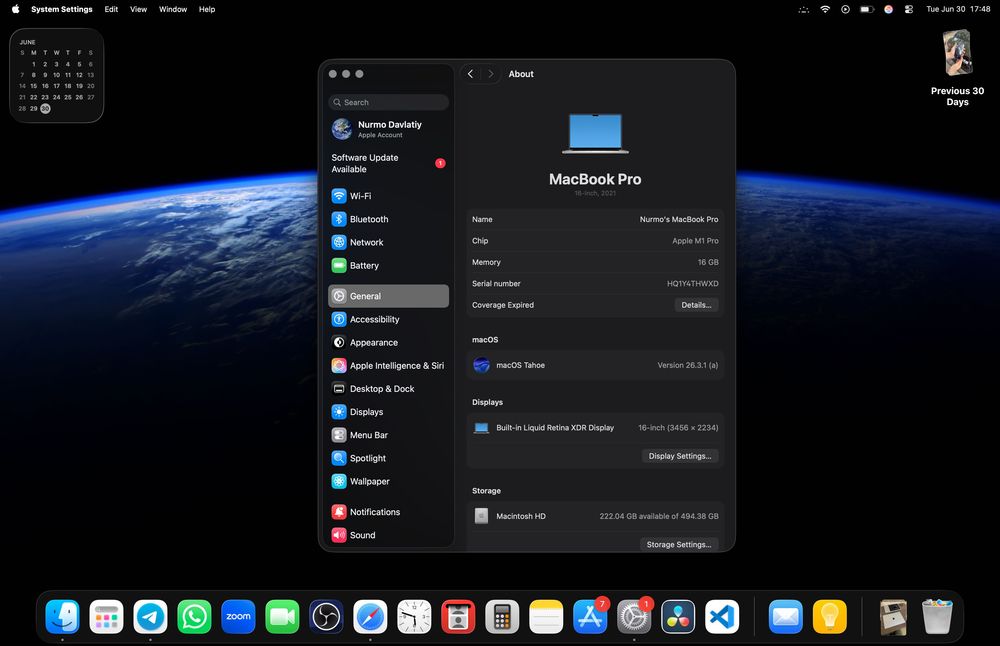Open Wi-Fi settings in the sidebar
The height and width of the screenshot is (646, 1000).
pos(388,196)
